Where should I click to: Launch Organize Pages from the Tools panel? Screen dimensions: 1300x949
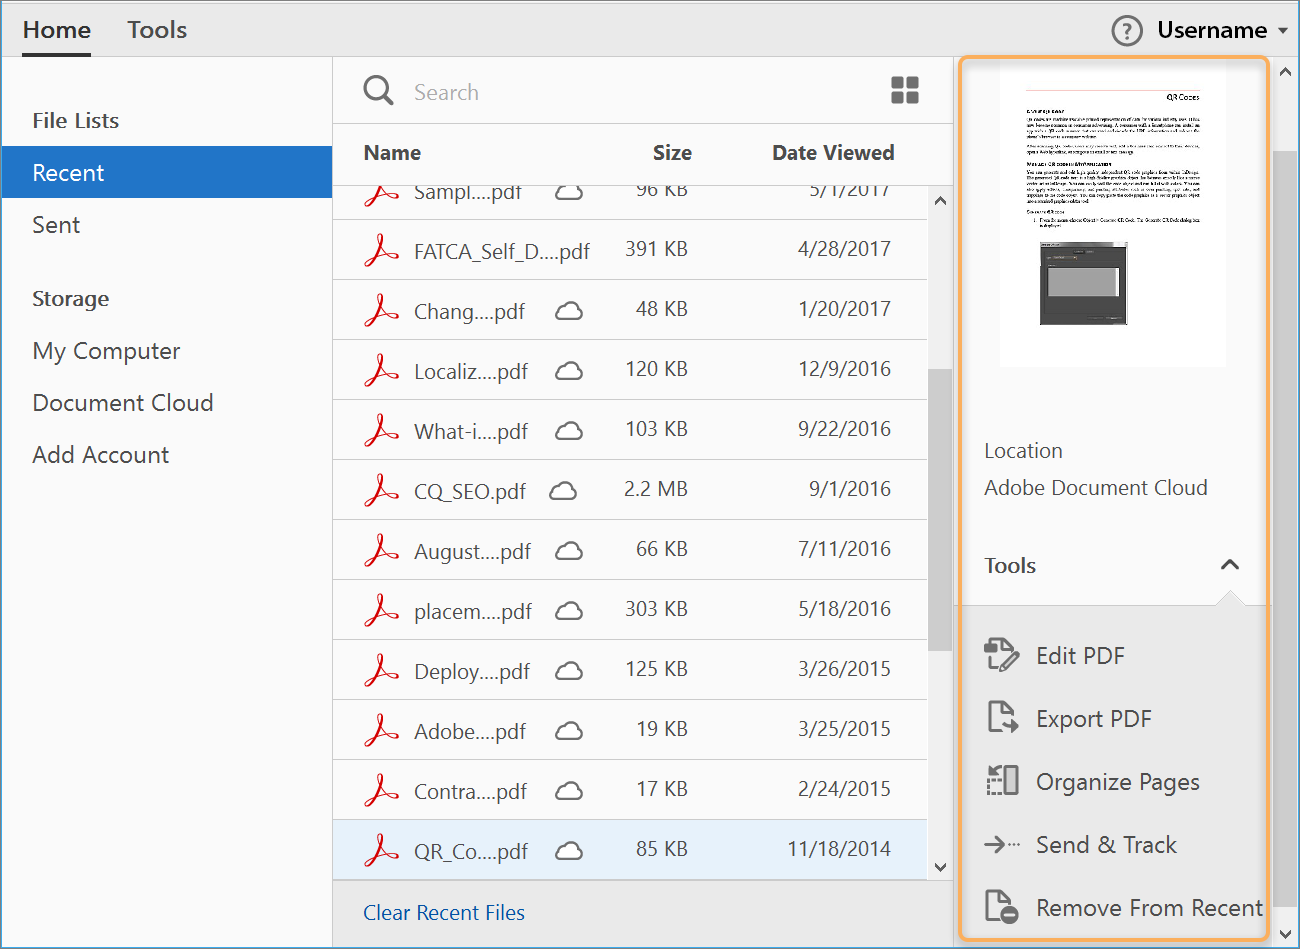point(1117,781)
